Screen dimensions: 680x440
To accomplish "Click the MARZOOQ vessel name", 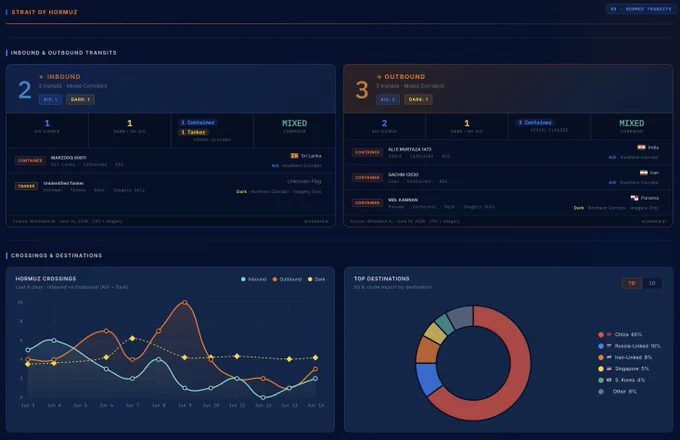I will coord(69,157).
